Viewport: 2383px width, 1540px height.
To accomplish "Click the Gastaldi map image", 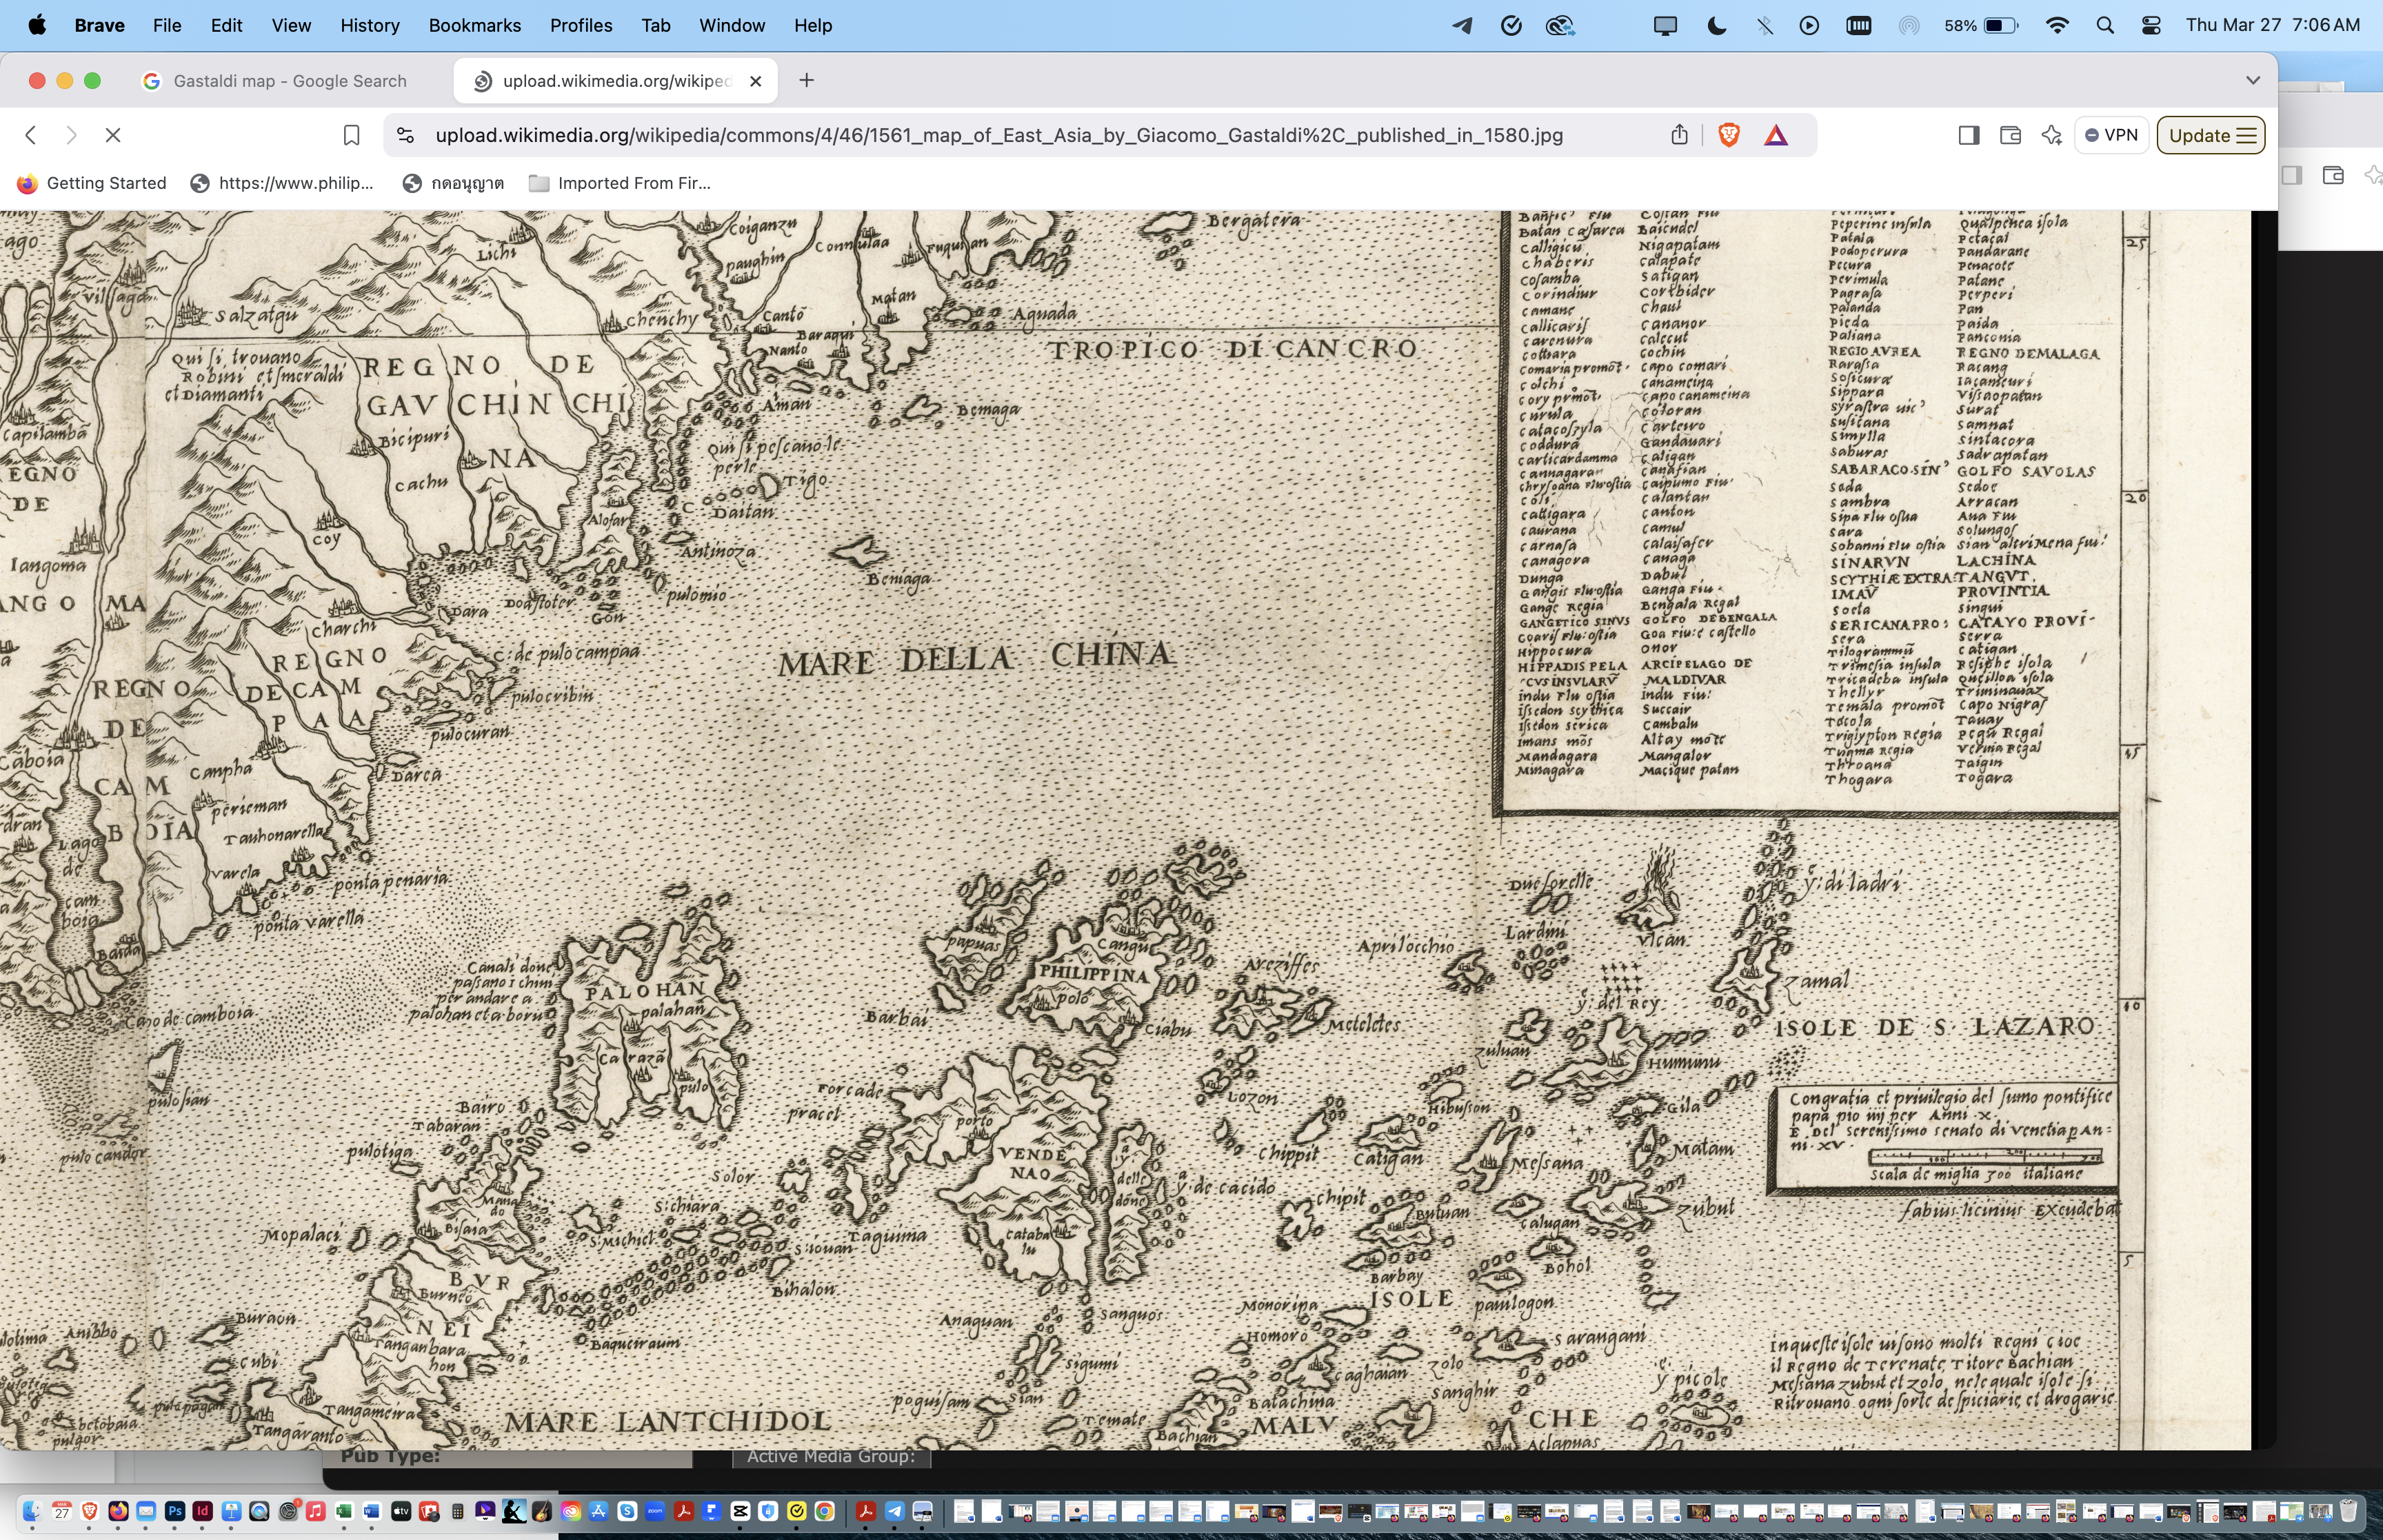I will [1125, 830].
